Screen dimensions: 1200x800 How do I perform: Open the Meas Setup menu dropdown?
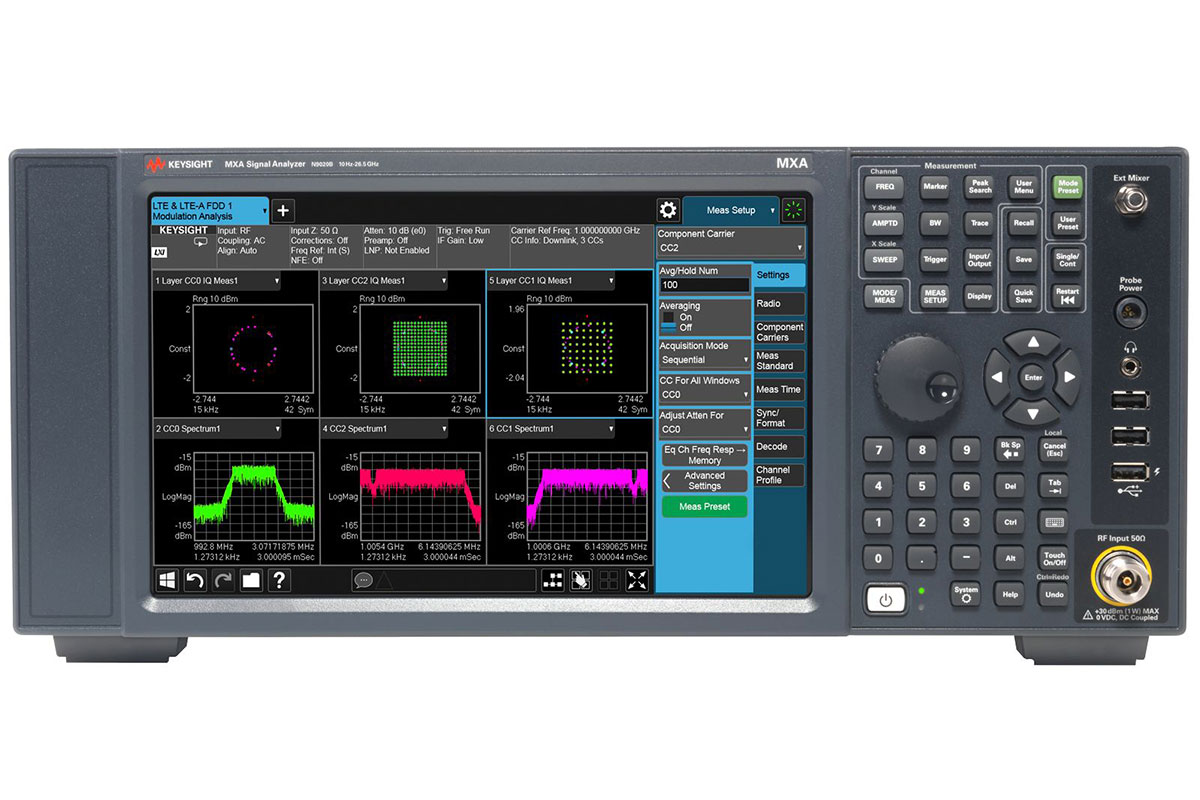pyautogui.click(x=731, y=210)
